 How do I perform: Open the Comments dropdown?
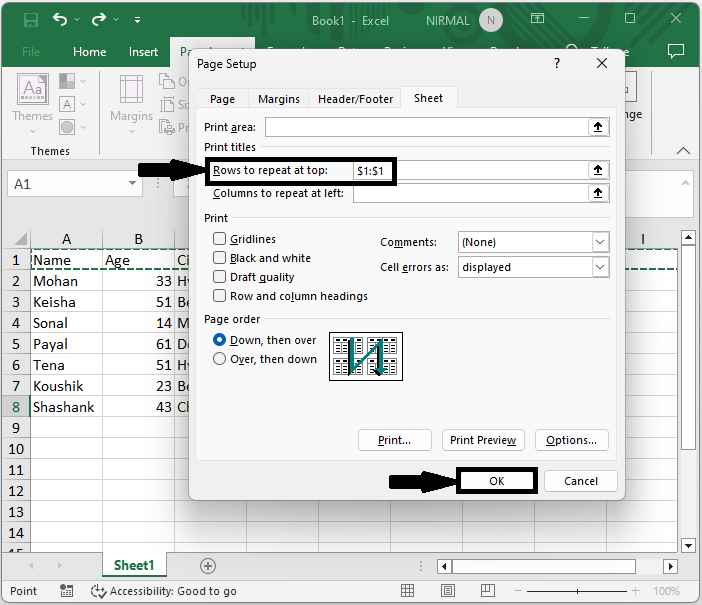click(x=599, y=242)
